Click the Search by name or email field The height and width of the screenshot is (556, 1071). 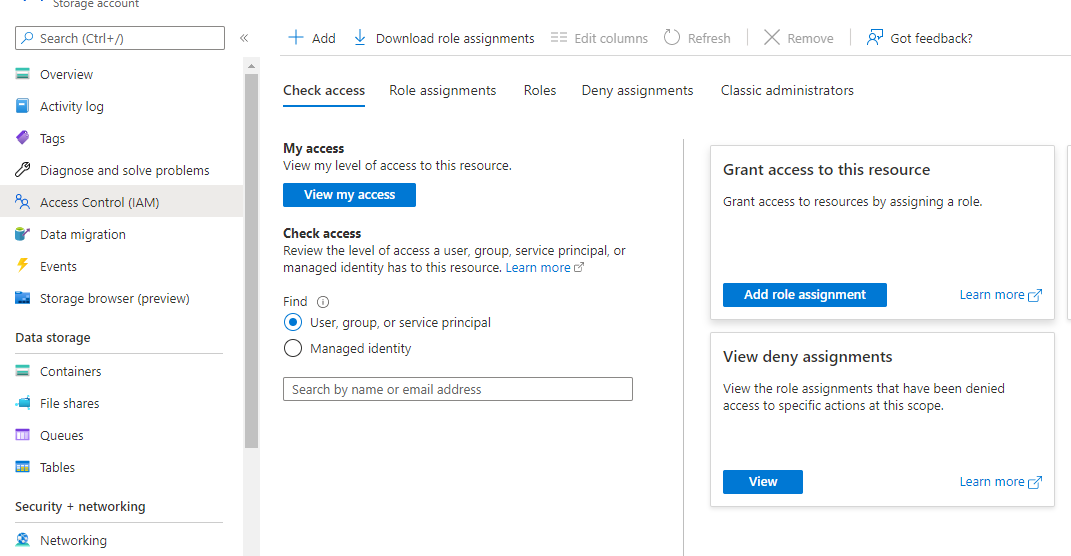point(458,389)
